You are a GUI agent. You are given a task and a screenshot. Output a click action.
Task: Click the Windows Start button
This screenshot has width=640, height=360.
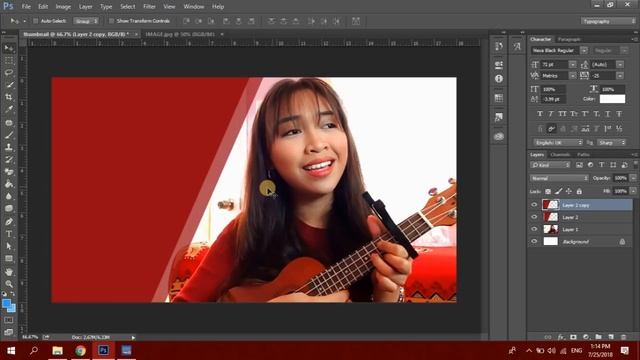[x=11, y=350]
